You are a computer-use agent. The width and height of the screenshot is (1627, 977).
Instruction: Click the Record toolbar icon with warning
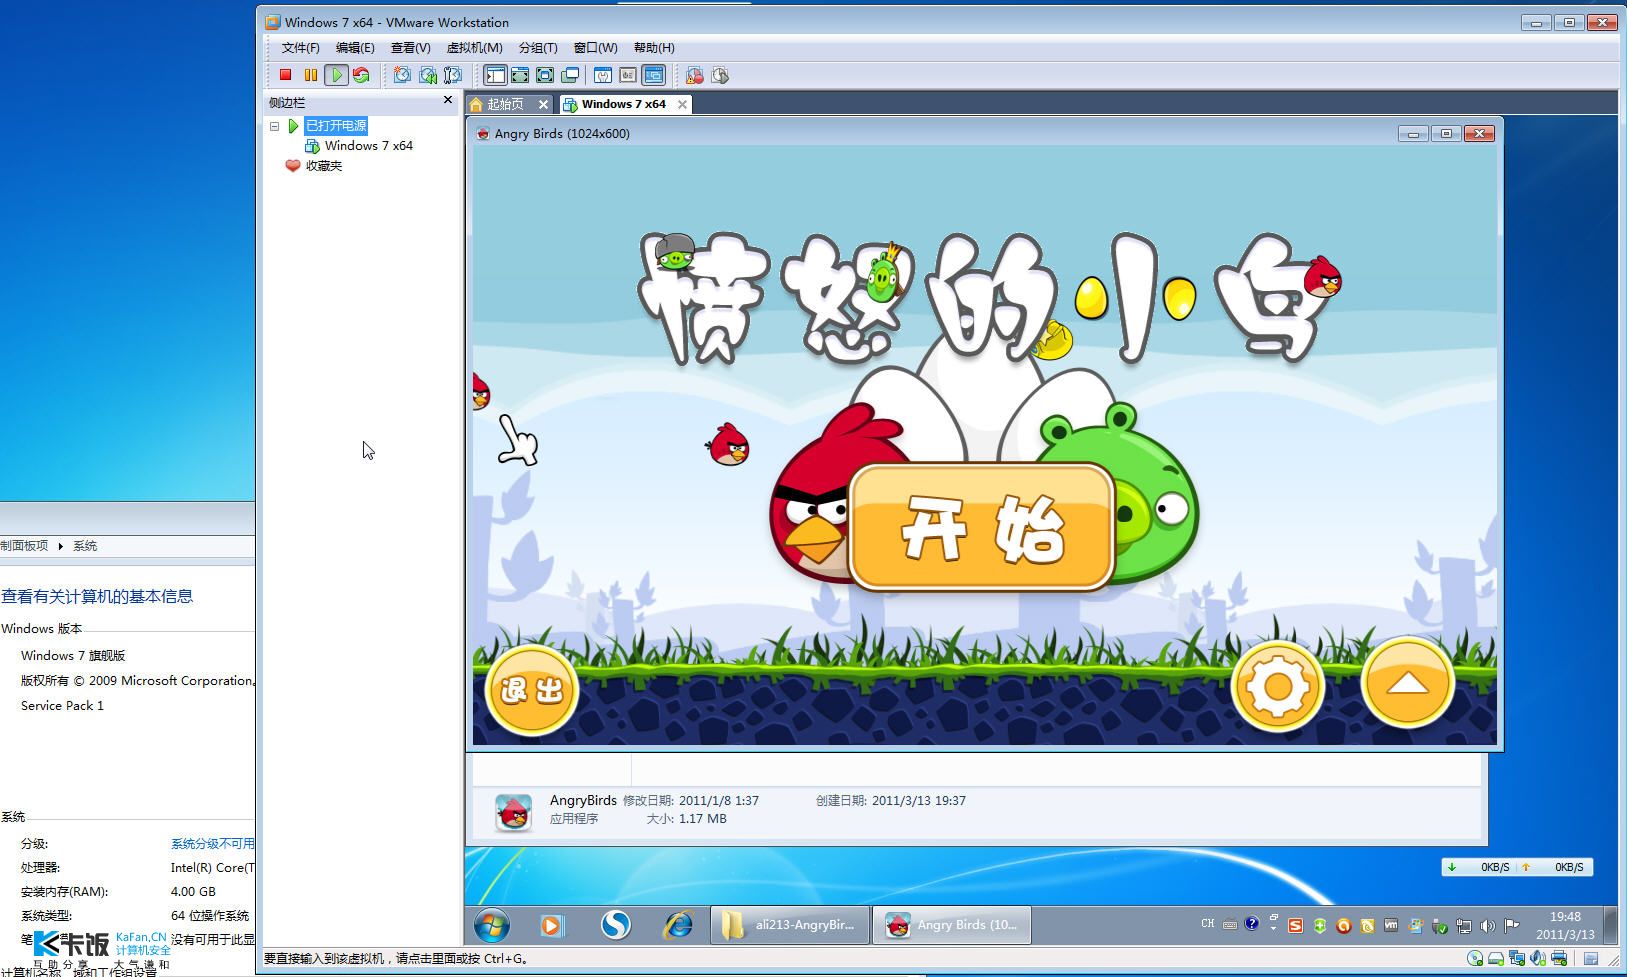695,75
